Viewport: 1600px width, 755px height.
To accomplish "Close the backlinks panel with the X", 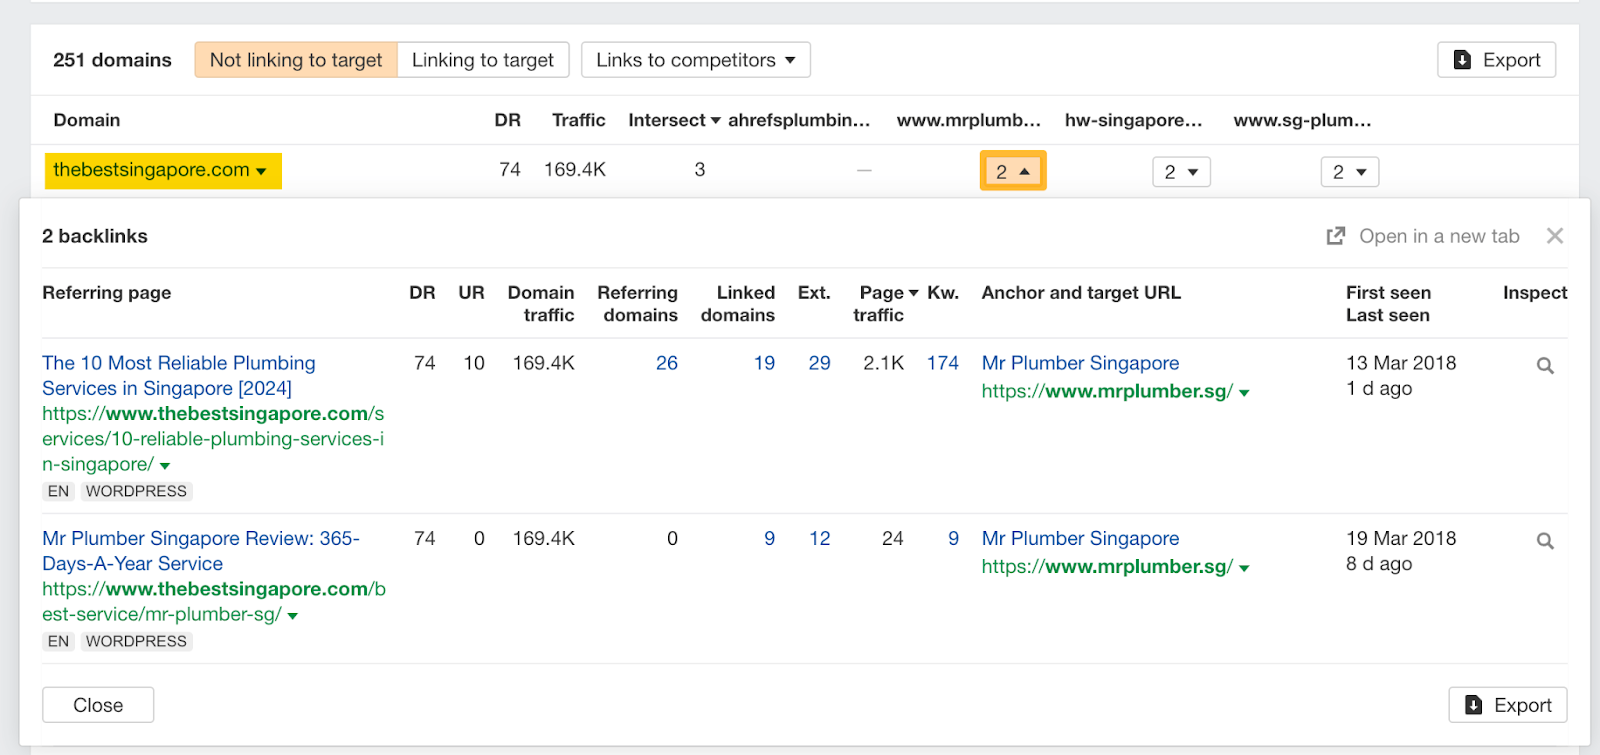I will 1554,236.
